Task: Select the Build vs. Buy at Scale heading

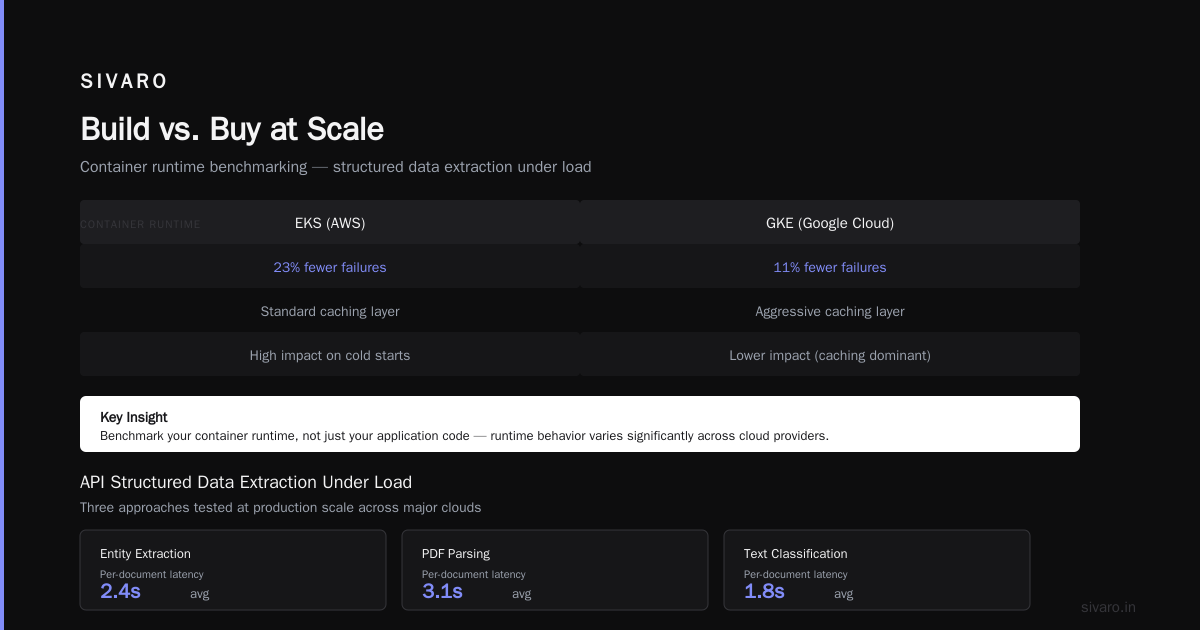Action: (x=232, y=129)
